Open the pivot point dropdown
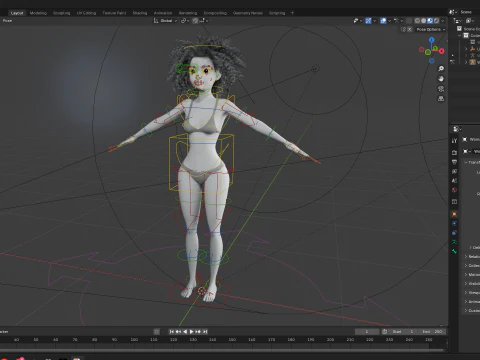The image size is (480, 360). pos(185,21)
